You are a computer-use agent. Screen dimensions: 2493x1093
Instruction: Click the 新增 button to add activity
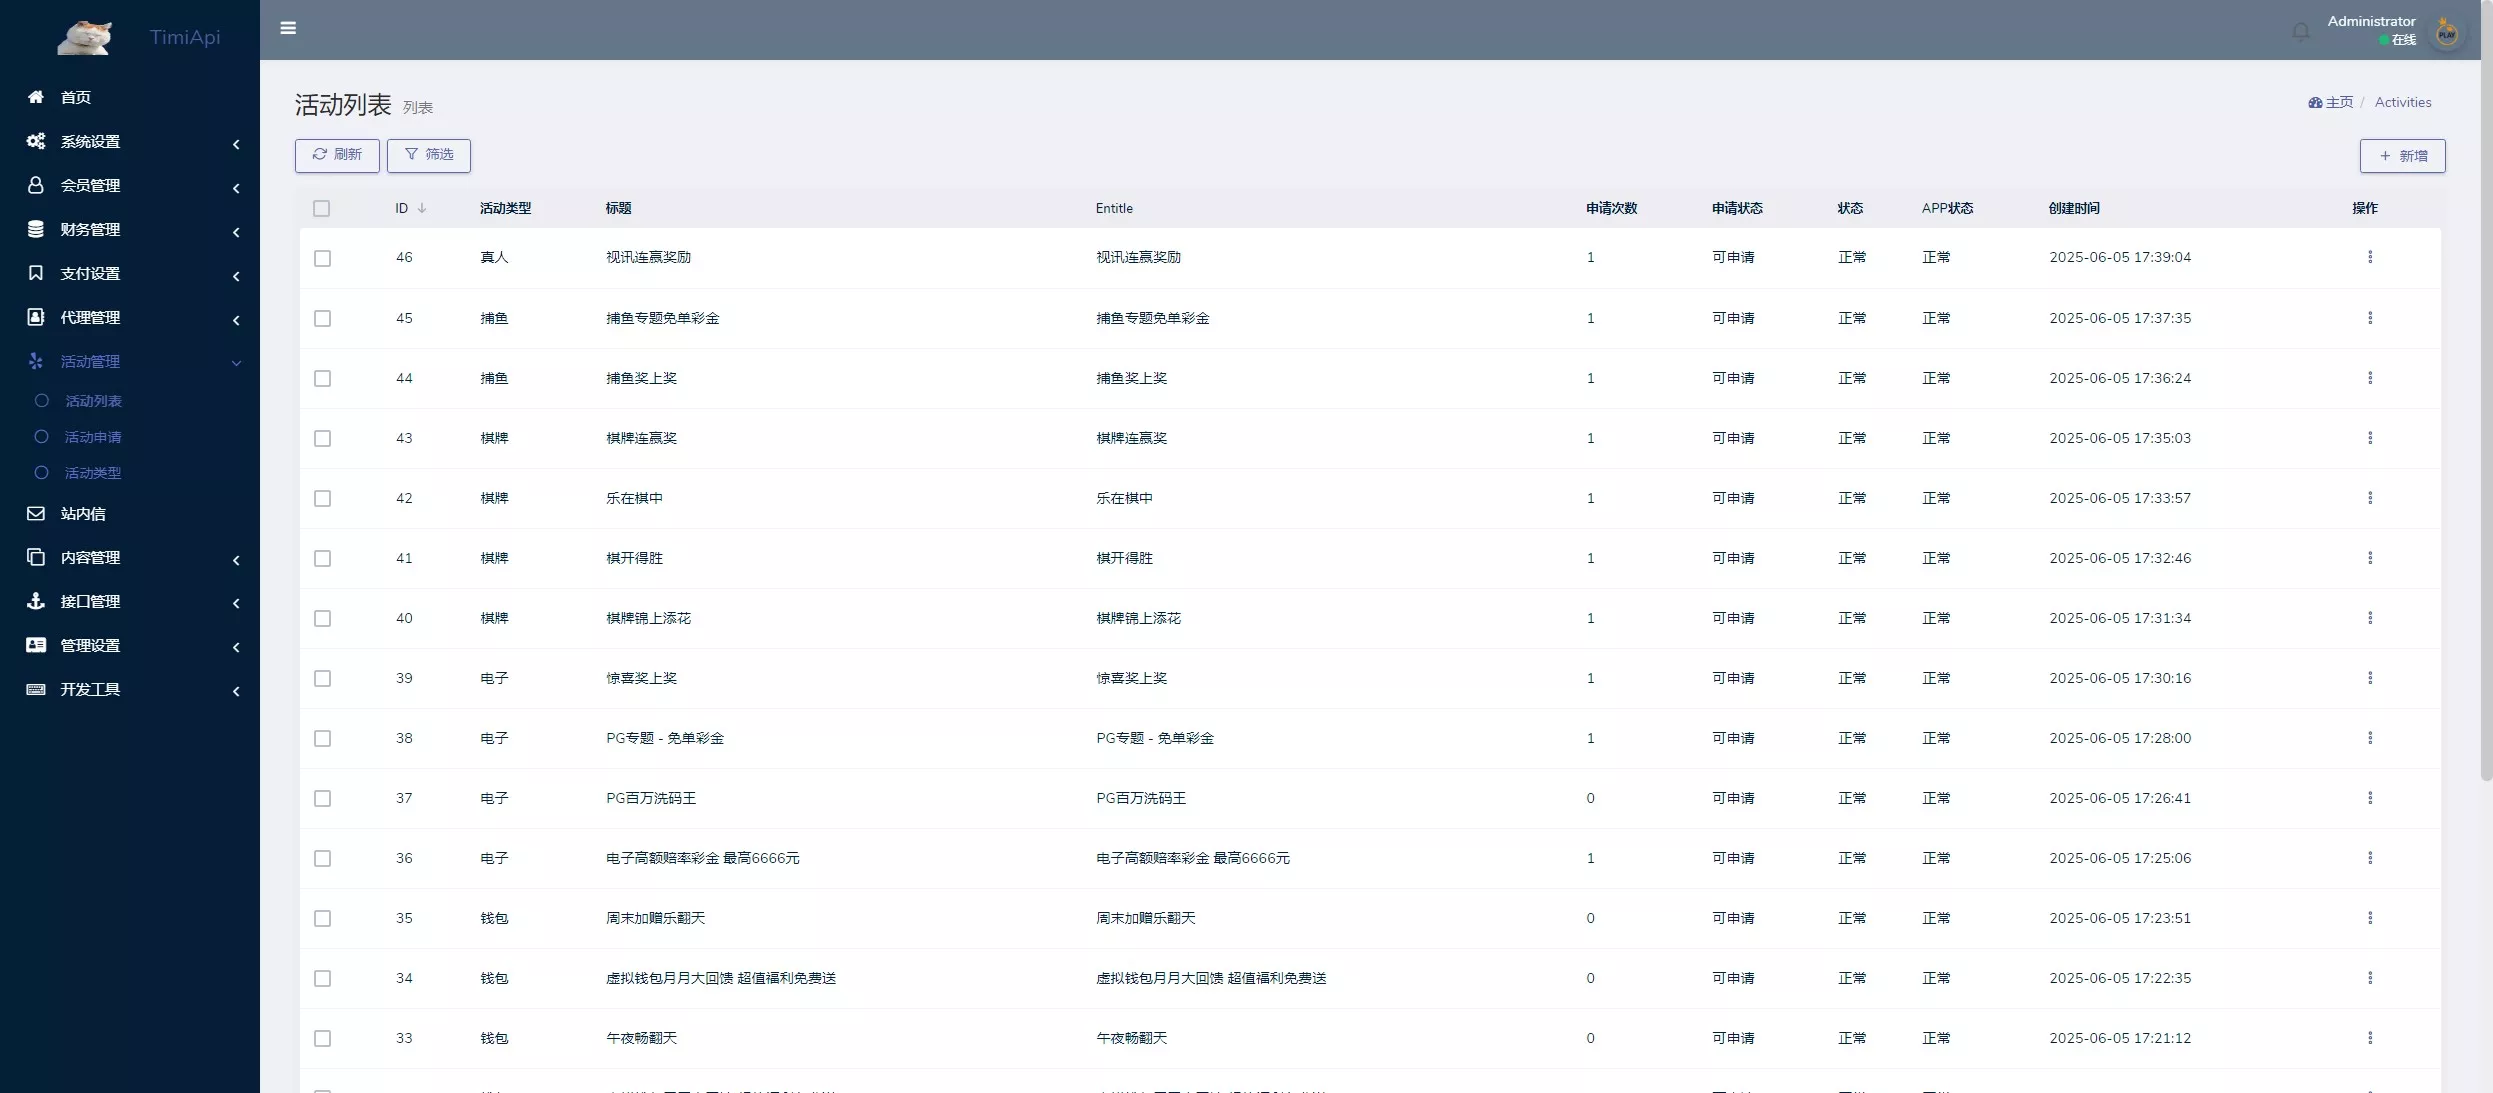(2403, 155)
